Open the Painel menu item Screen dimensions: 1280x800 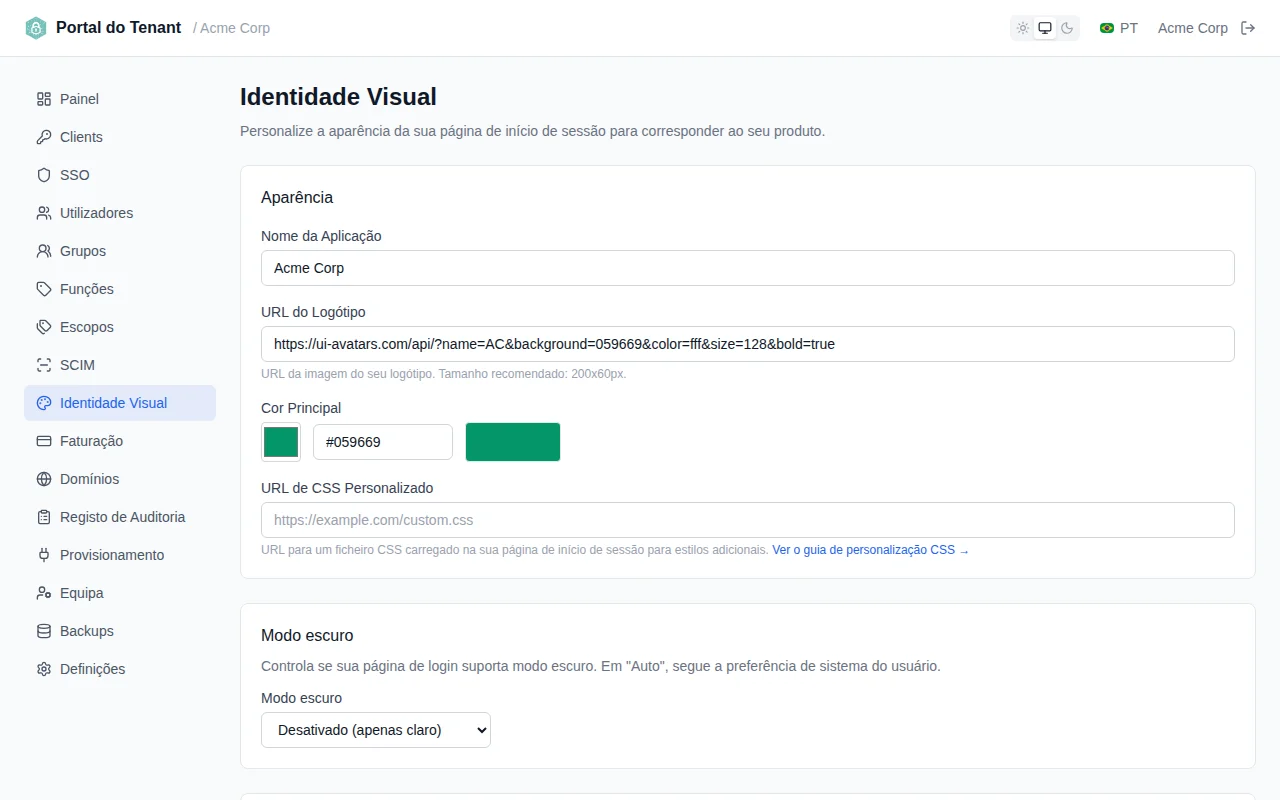click(120, 99)
